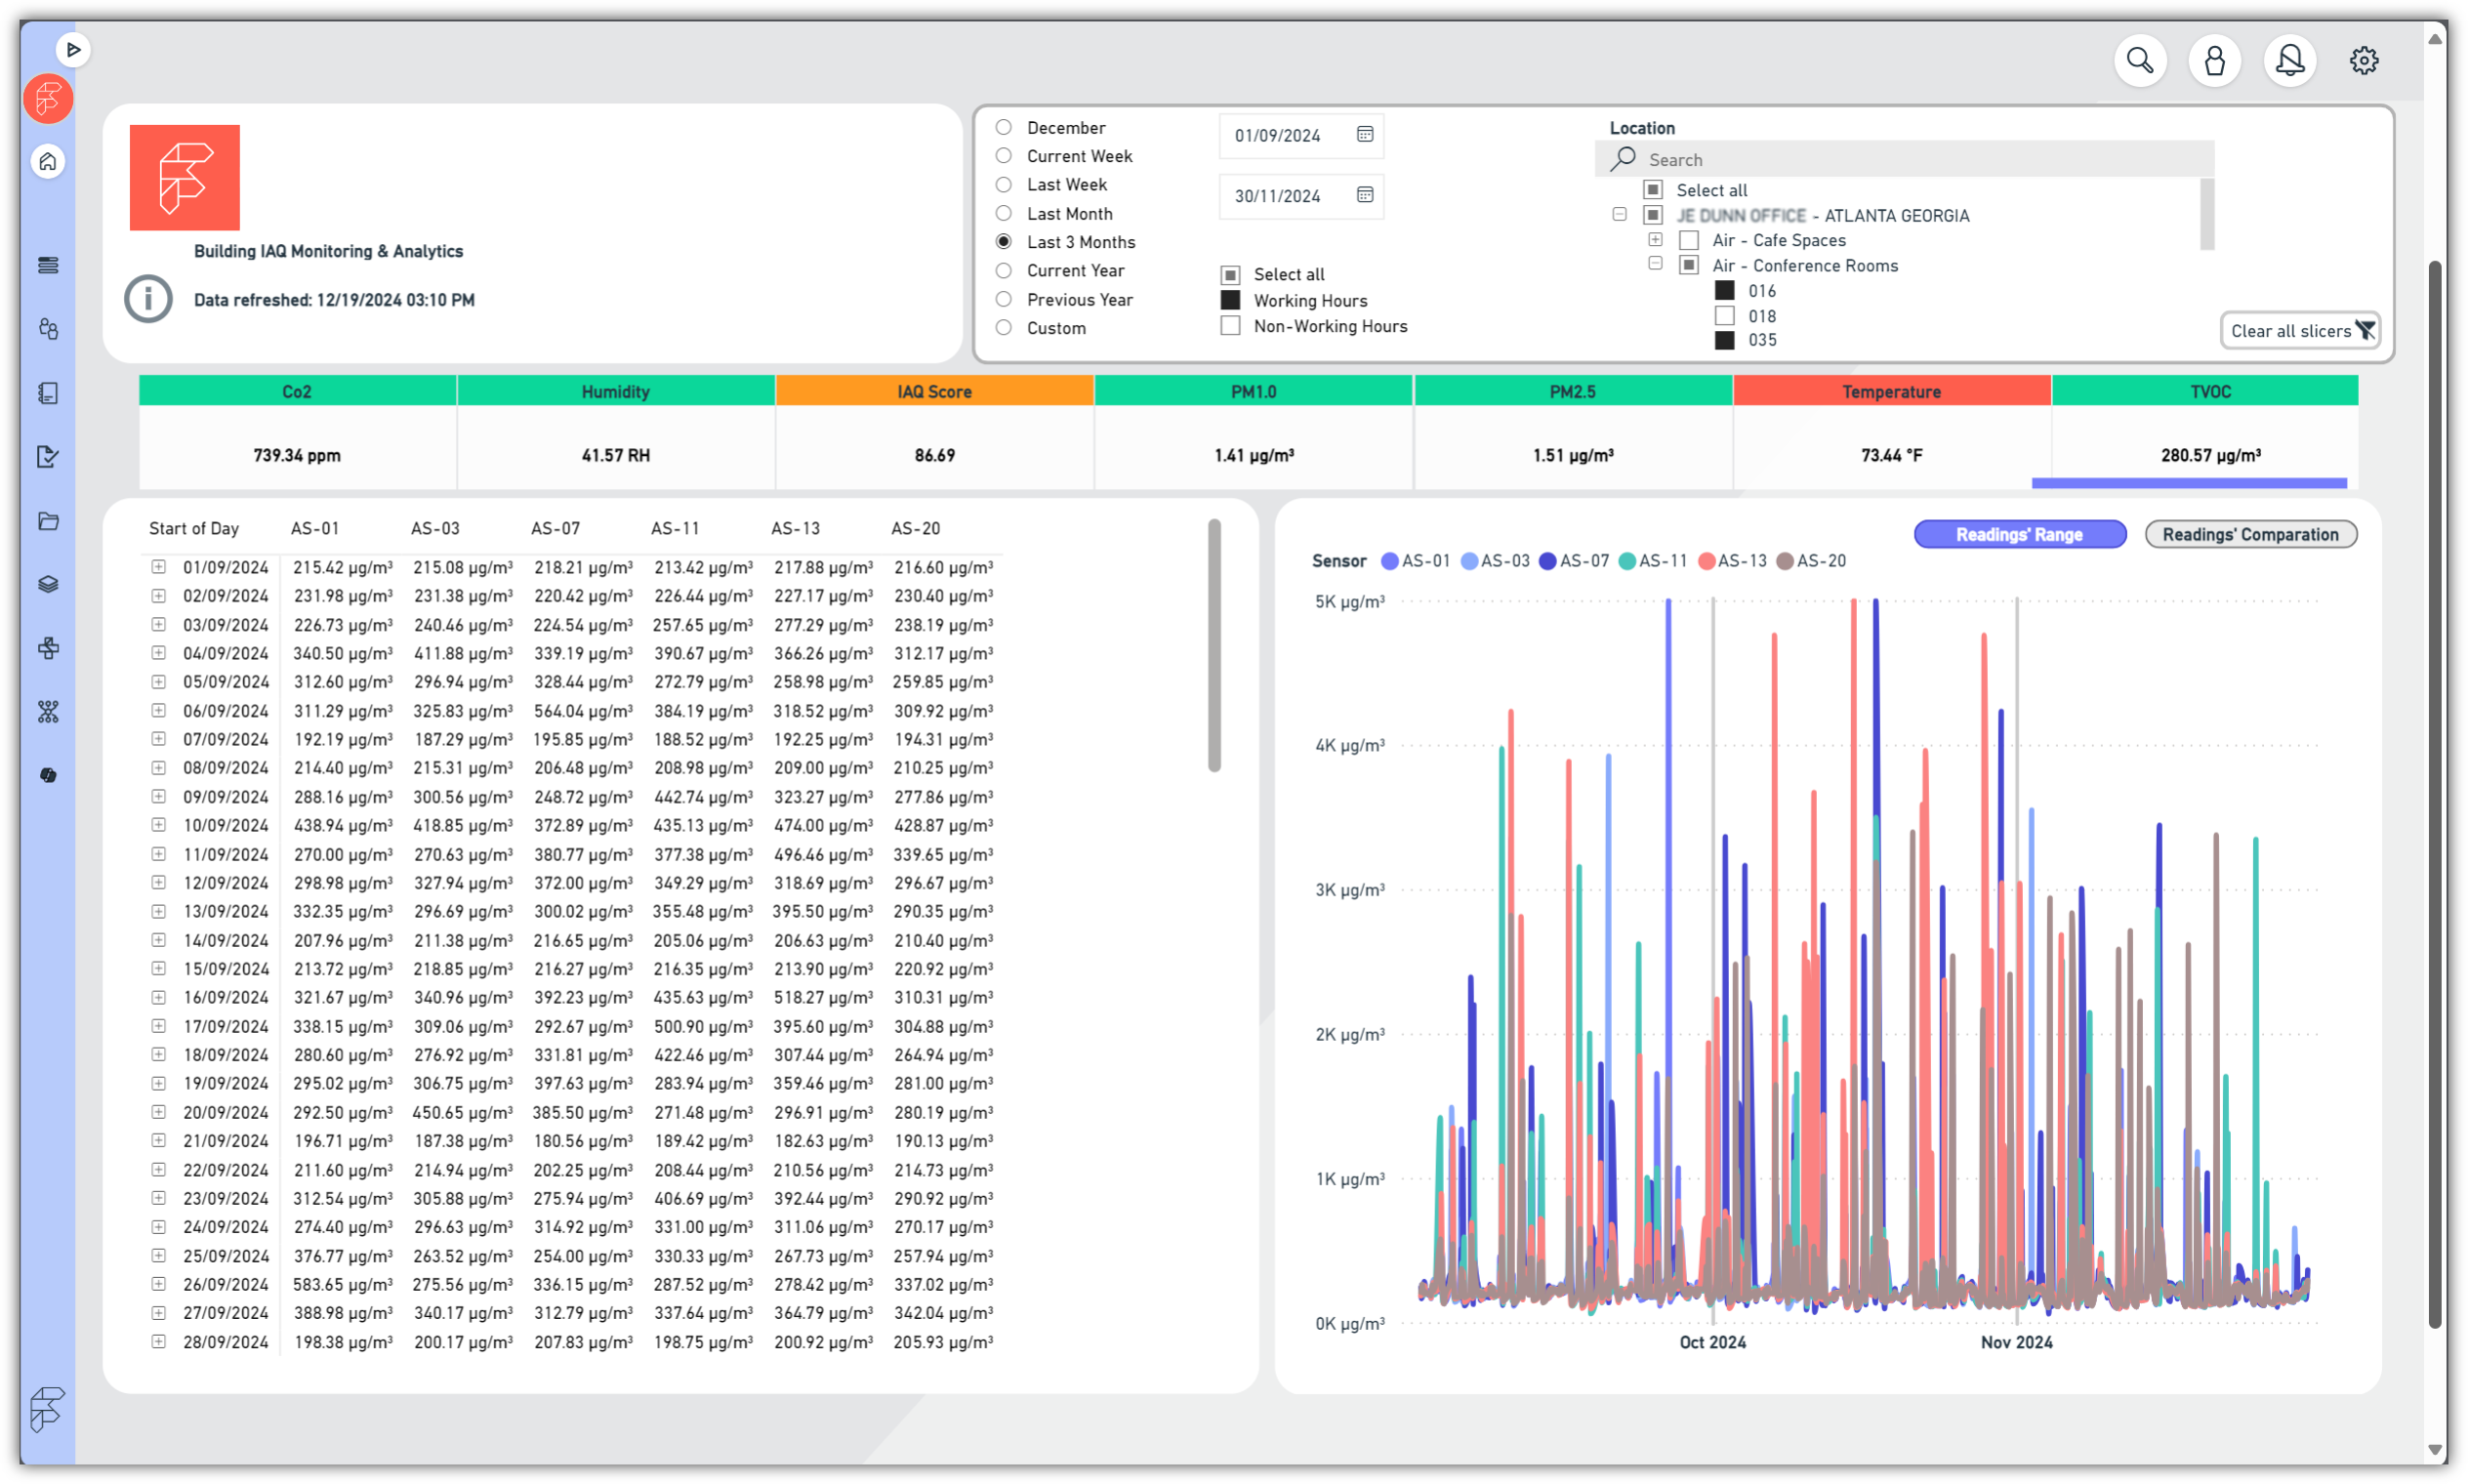The height and width of the screenshot is (1484, 2468).
Task: Select the Custom period radio button
Action: coord(1004,328)
